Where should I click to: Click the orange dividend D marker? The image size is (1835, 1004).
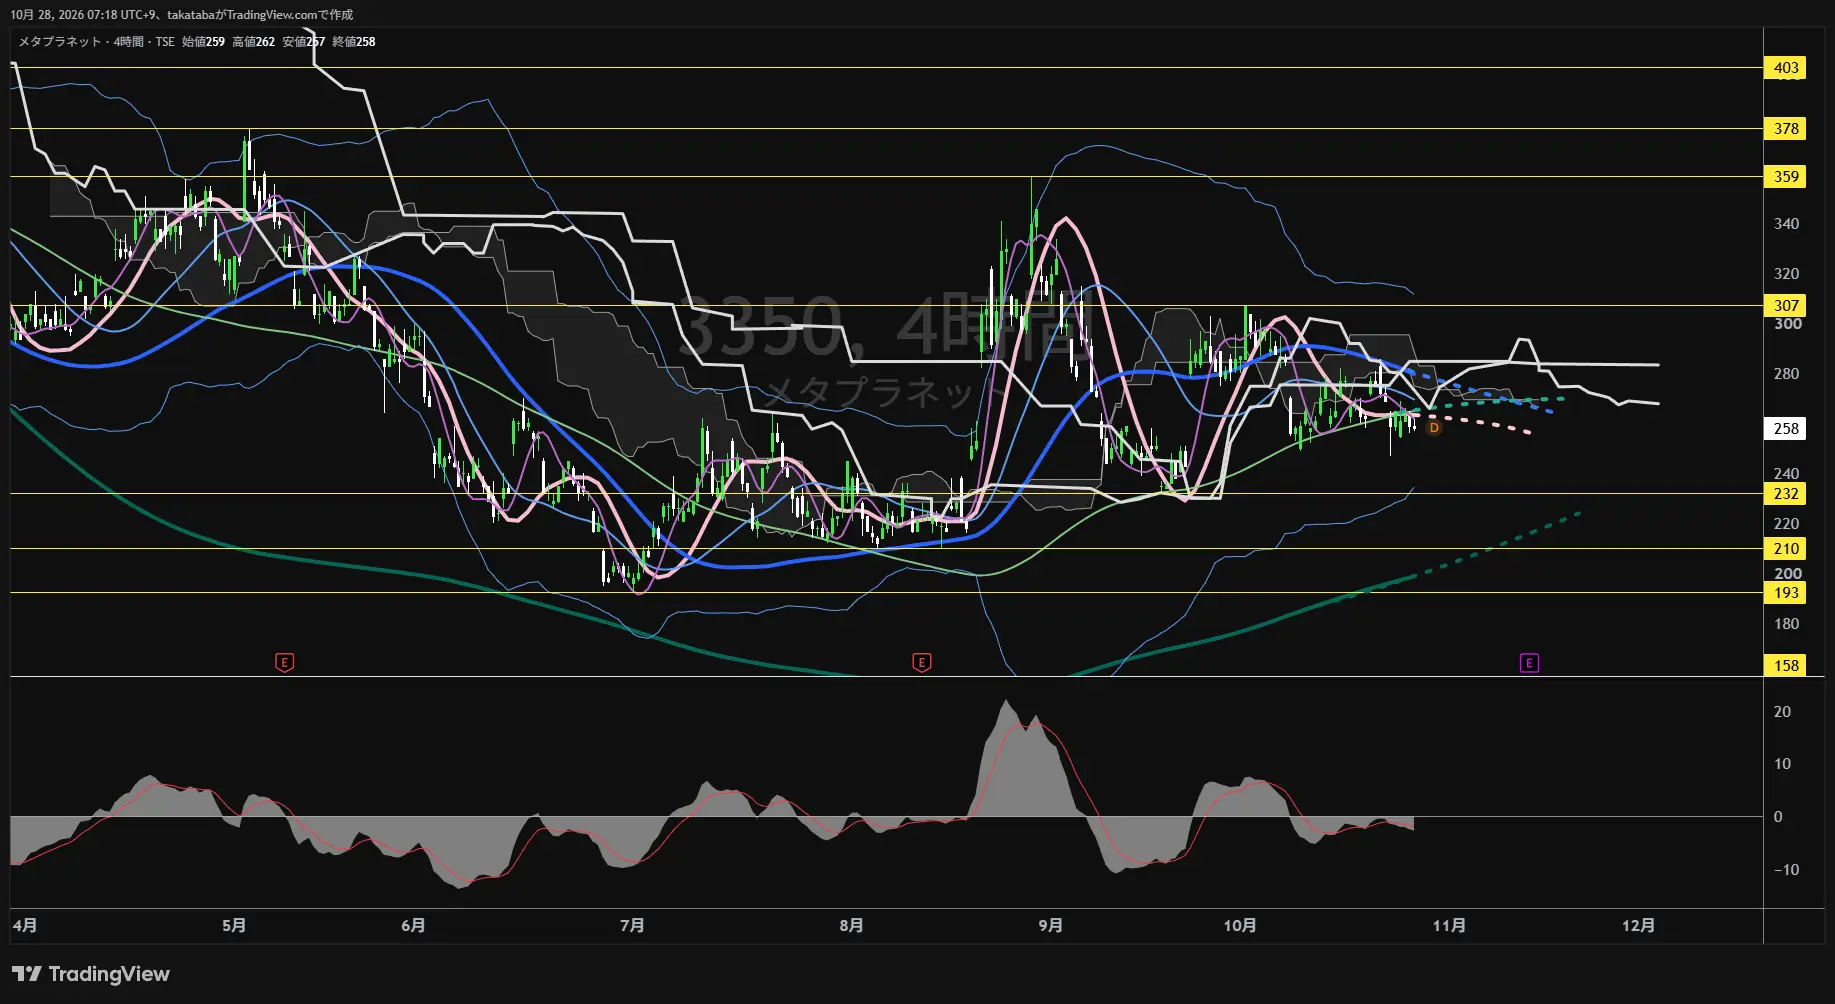1434,428
